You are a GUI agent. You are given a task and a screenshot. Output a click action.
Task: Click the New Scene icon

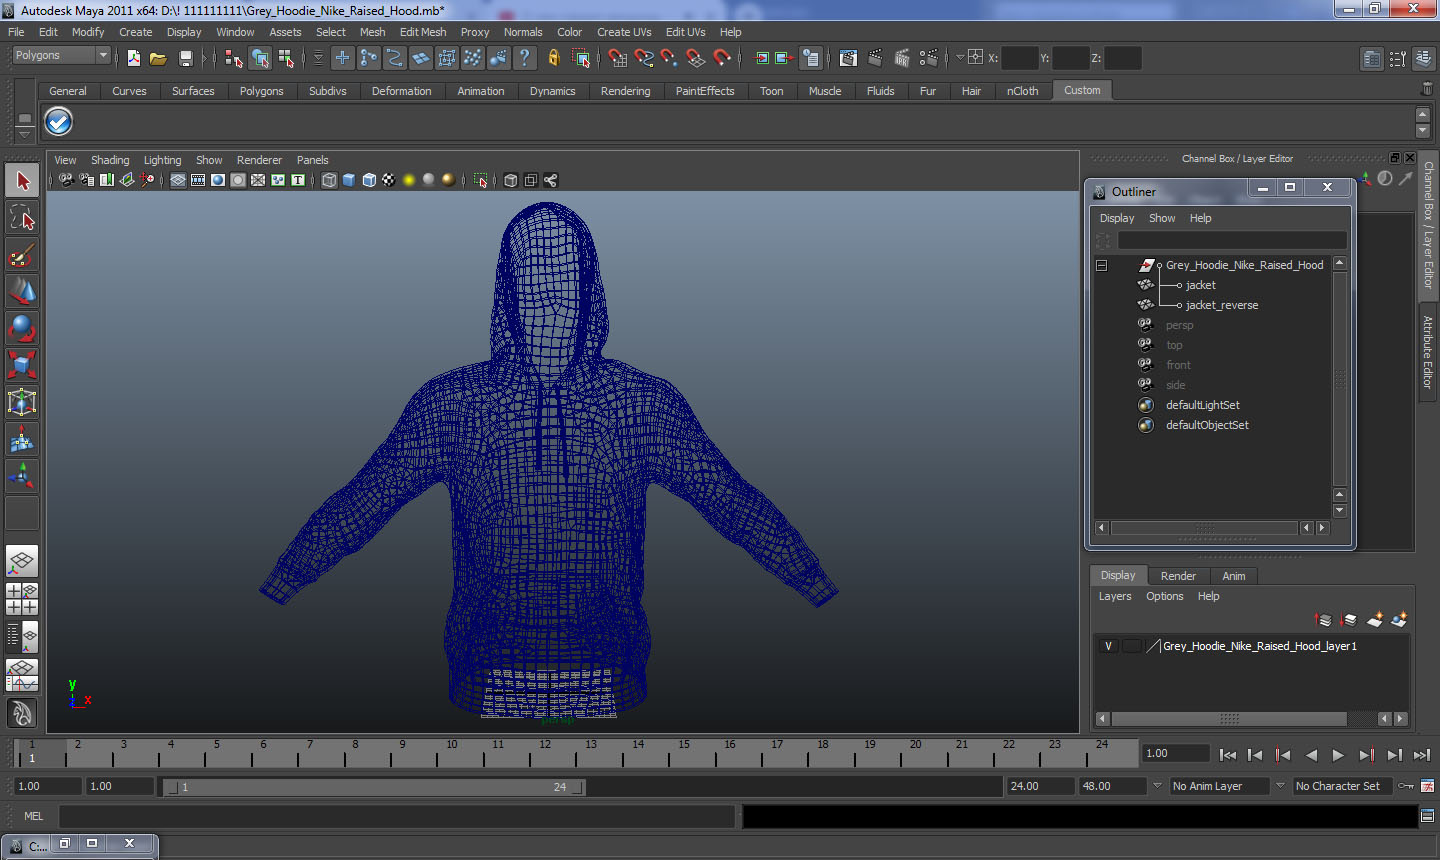coord(133,58)
